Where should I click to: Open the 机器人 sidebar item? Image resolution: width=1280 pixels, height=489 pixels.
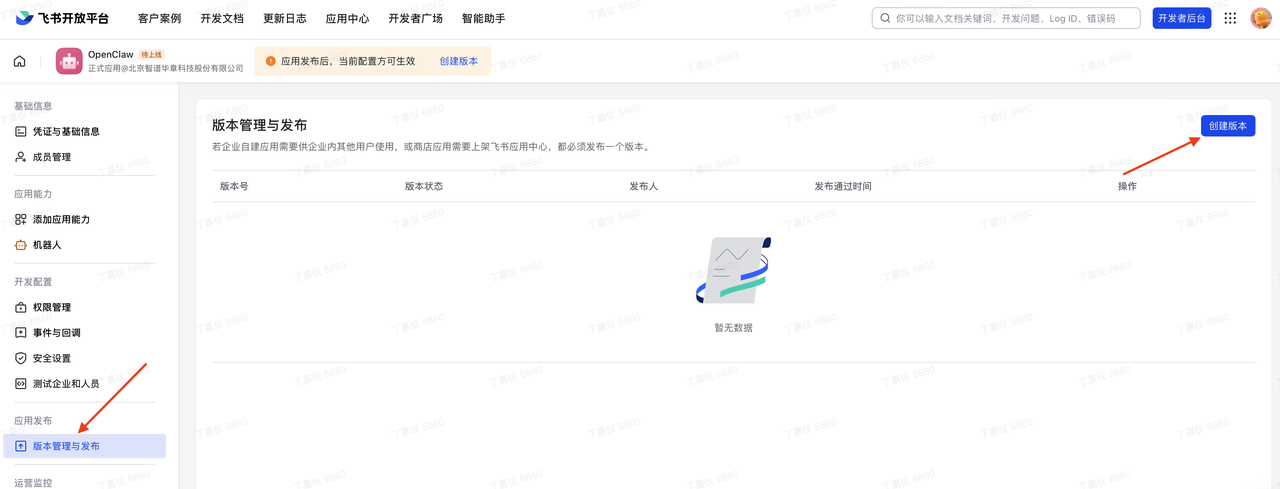tap(47, 245)
